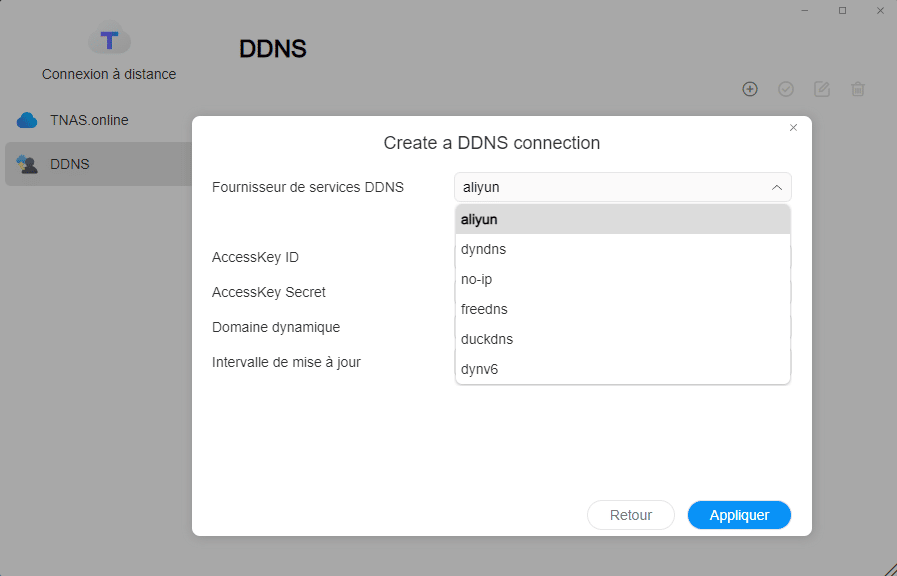
Task: Select dynv6 from the dropdown
Action: 622,369
